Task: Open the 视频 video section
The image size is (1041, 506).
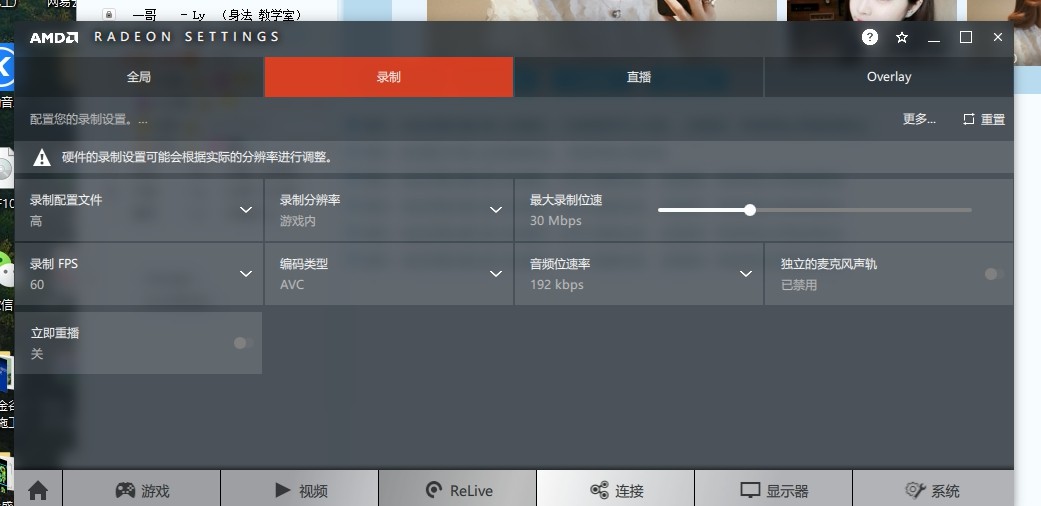Action: point(300,491)
